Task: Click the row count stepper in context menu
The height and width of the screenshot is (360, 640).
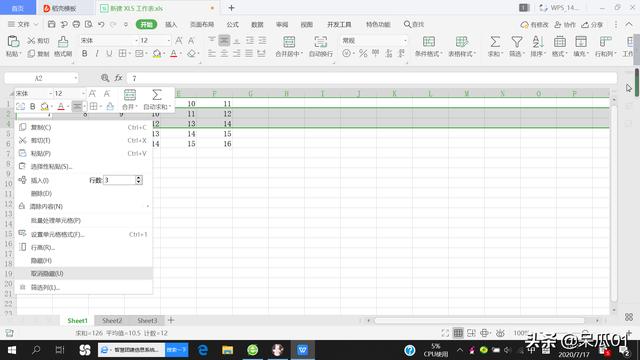Action: click(139, 180)
